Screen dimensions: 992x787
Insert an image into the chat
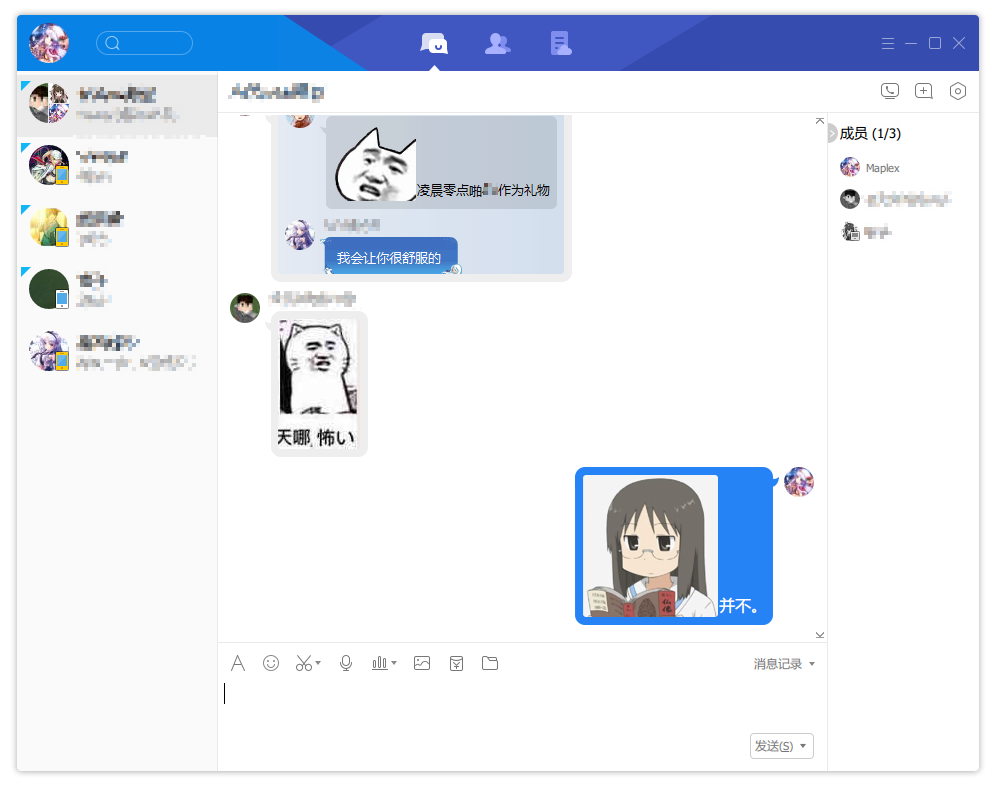click(422, 663)
